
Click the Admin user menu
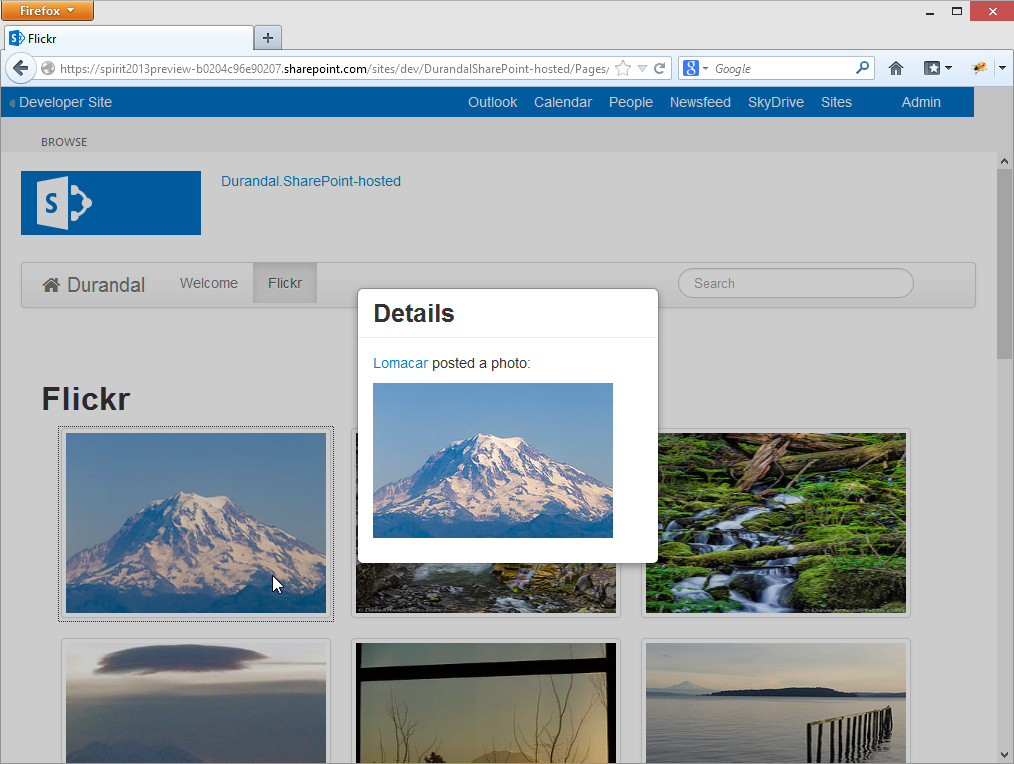[921, 102]
